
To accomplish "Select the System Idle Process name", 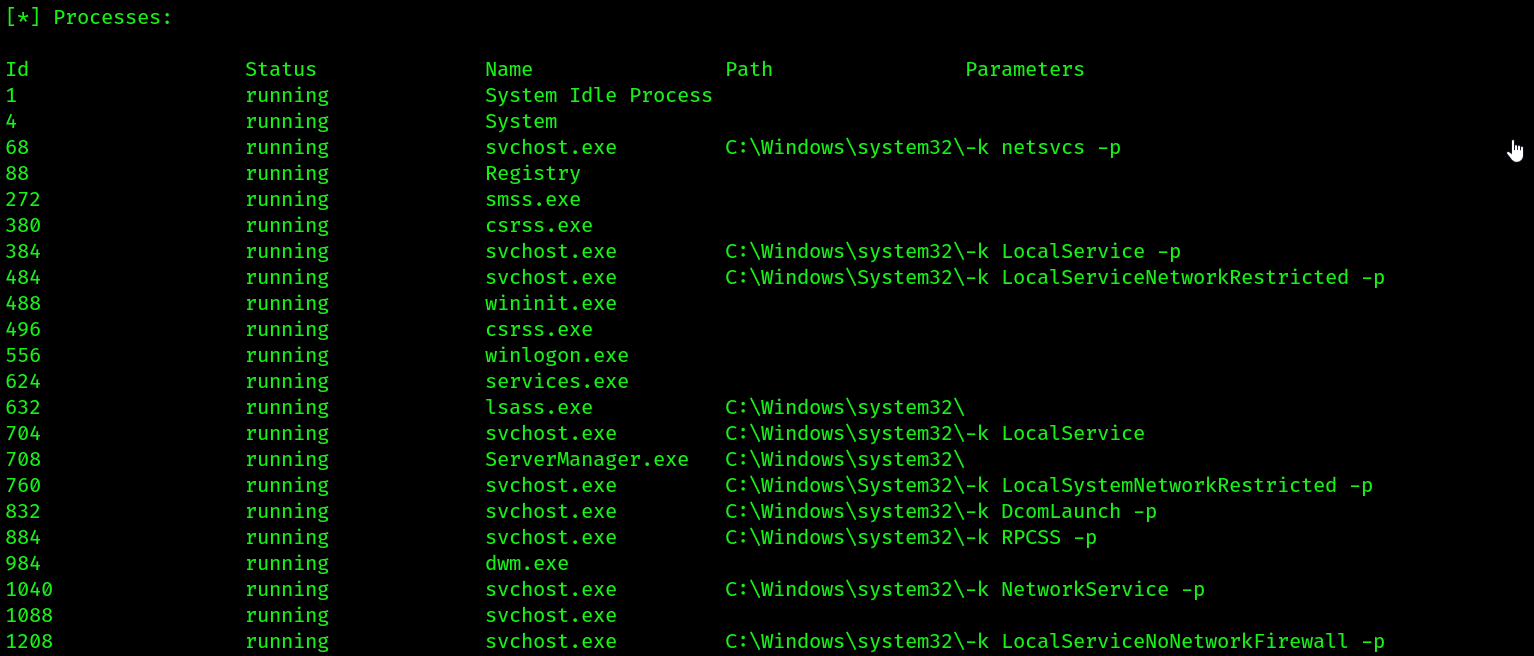I will tap(599, 95).
